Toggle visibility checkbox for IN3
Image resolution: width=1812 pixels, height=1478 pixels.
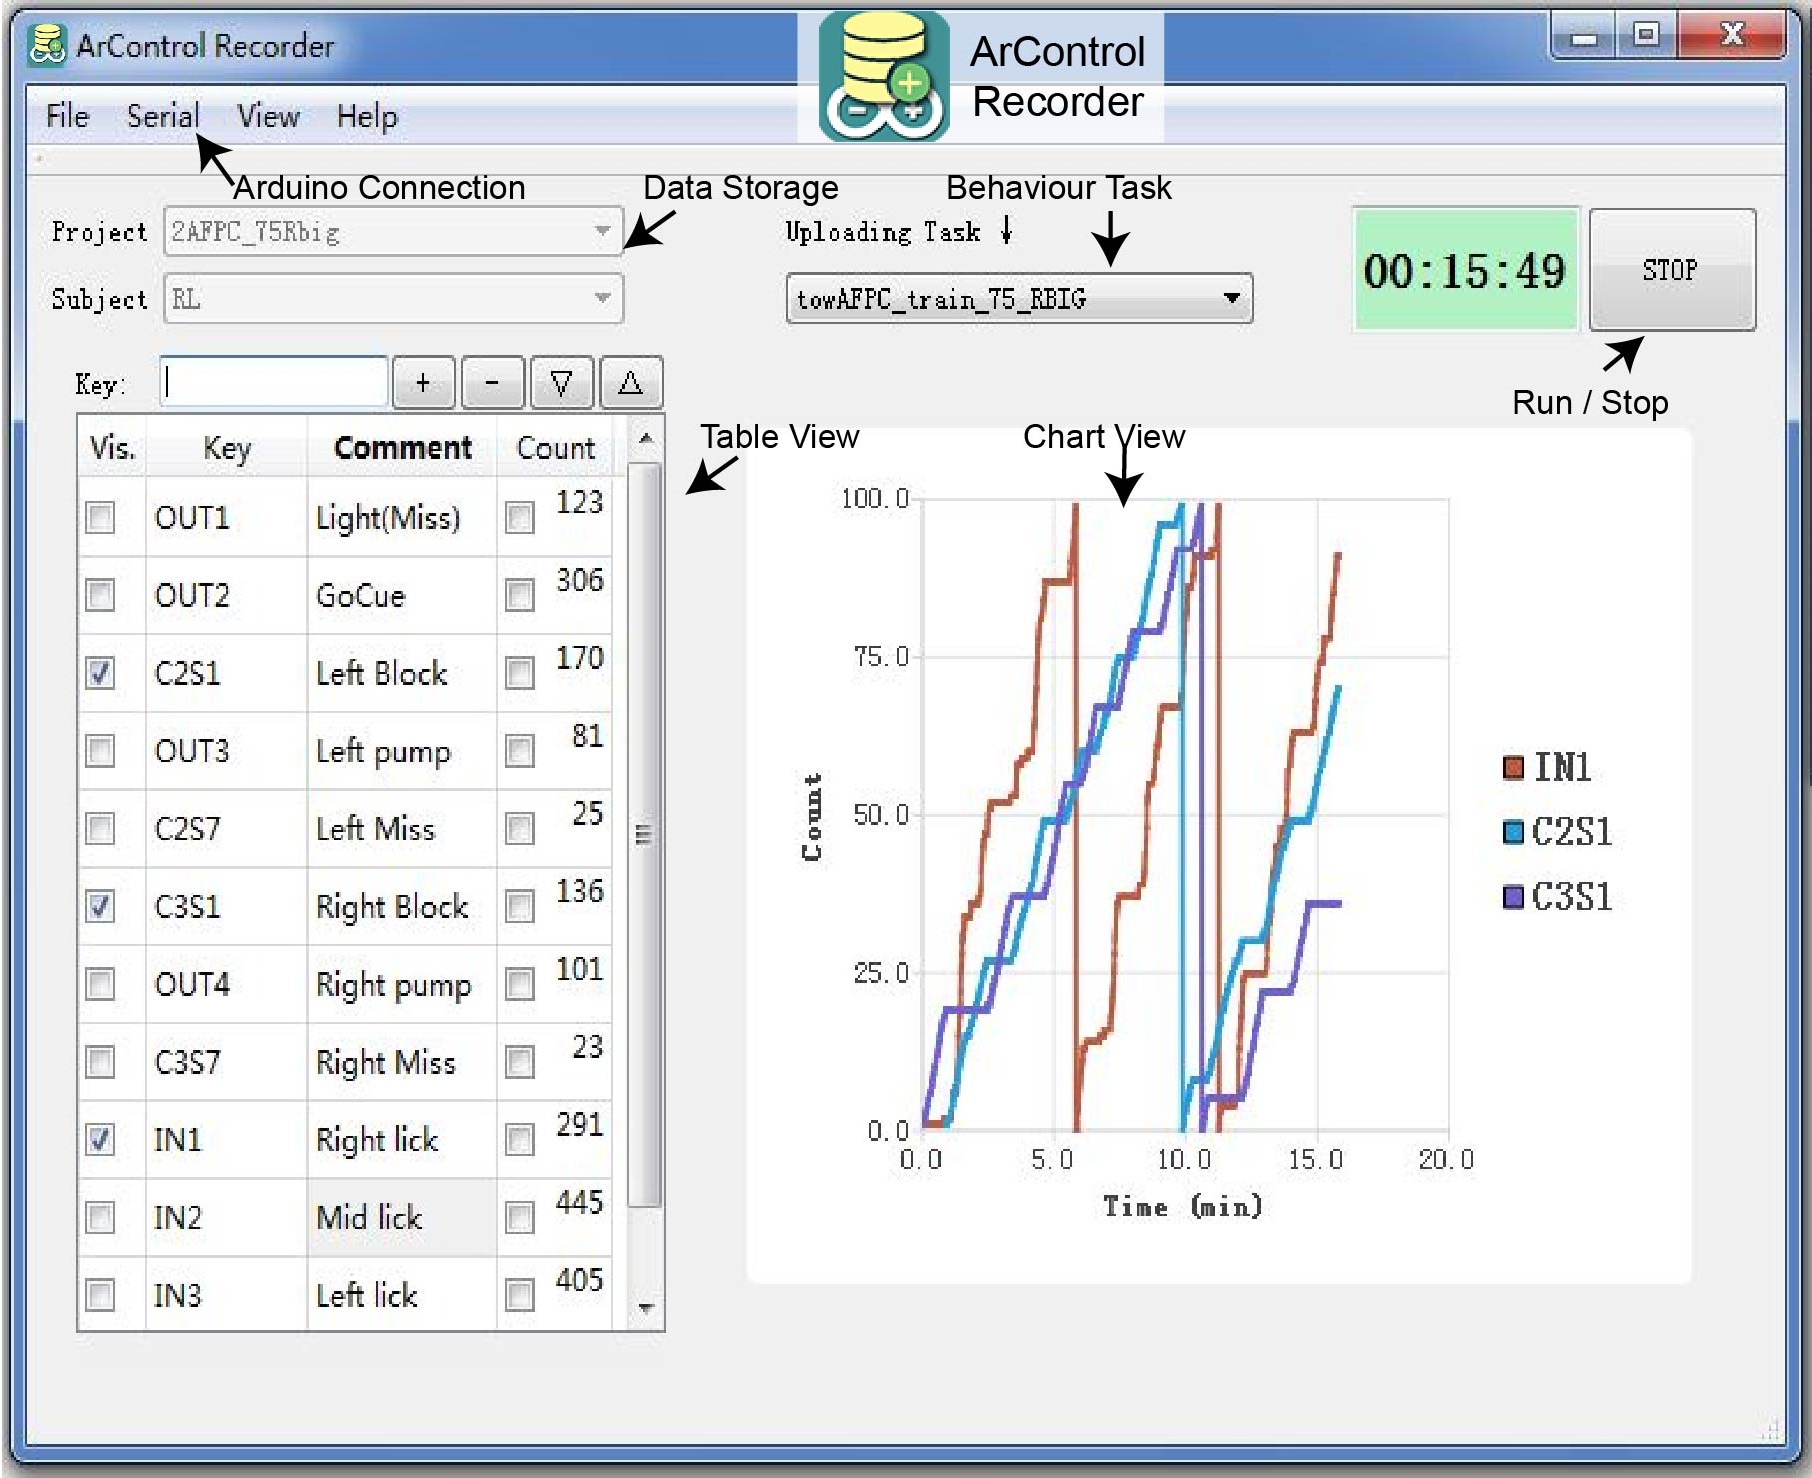pos(100,1296)
